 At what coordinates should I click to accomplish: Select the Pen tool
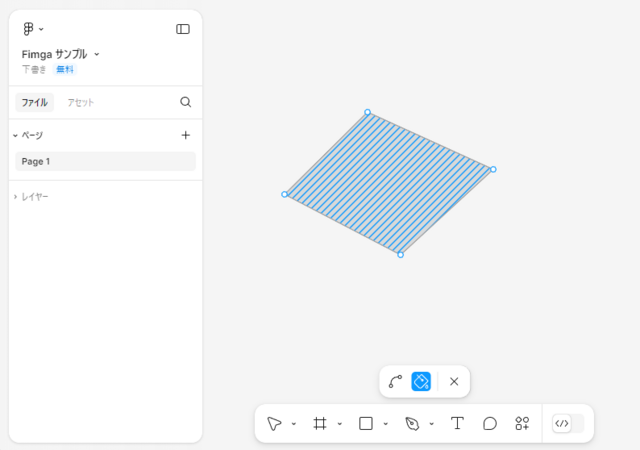click(412, 423)
